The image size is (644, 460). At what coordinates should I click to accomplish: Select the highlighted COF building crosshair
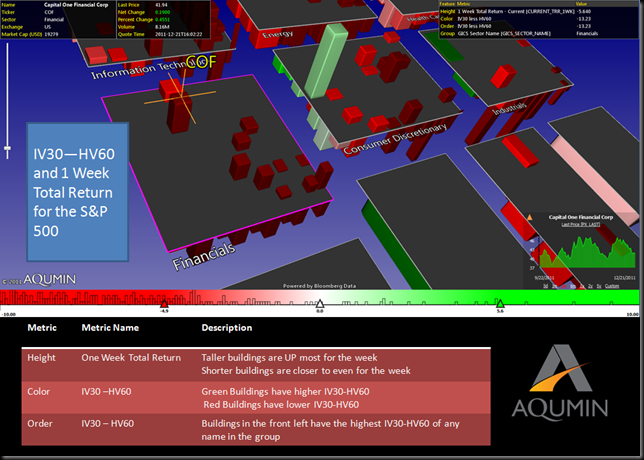click(x=181, y=97)
